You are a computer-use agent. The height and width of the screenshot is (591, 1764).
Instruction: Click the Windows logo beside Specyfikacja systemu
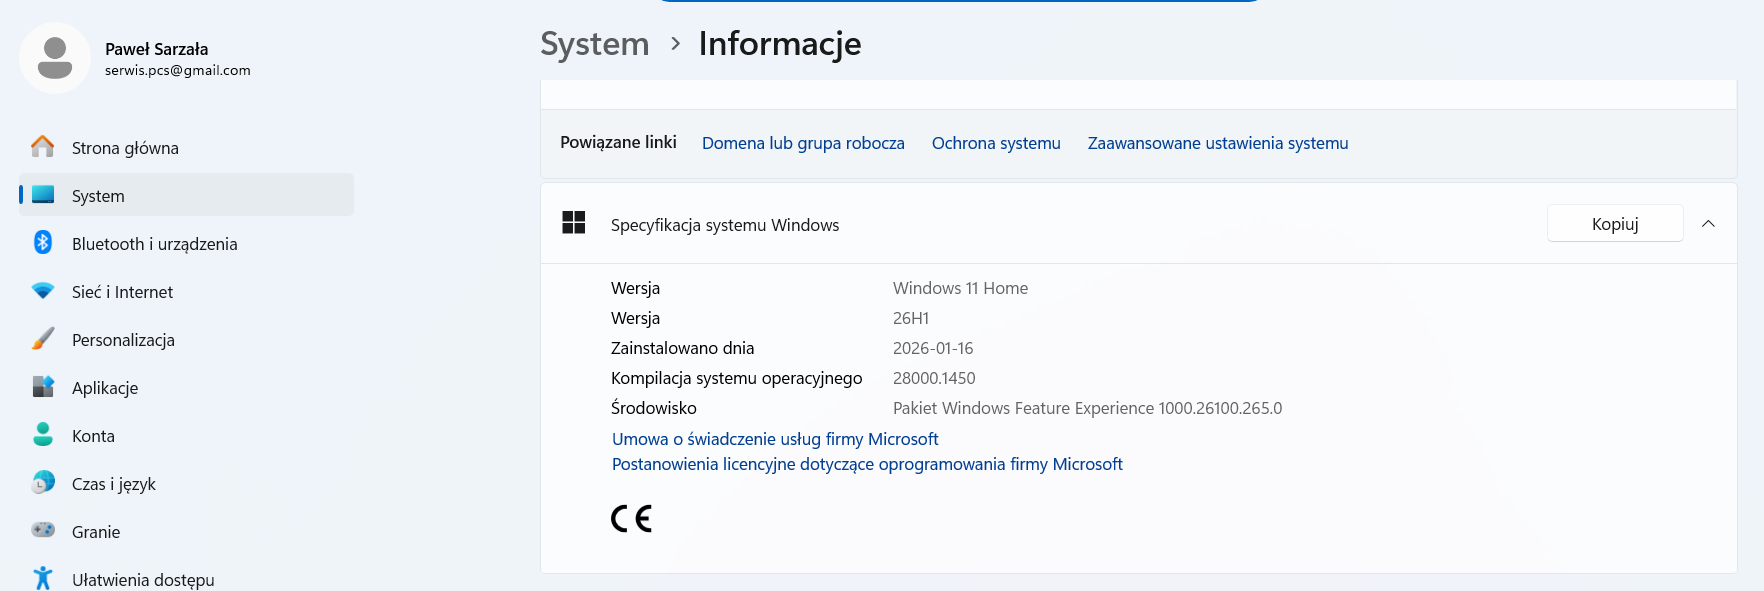(574, 223)
